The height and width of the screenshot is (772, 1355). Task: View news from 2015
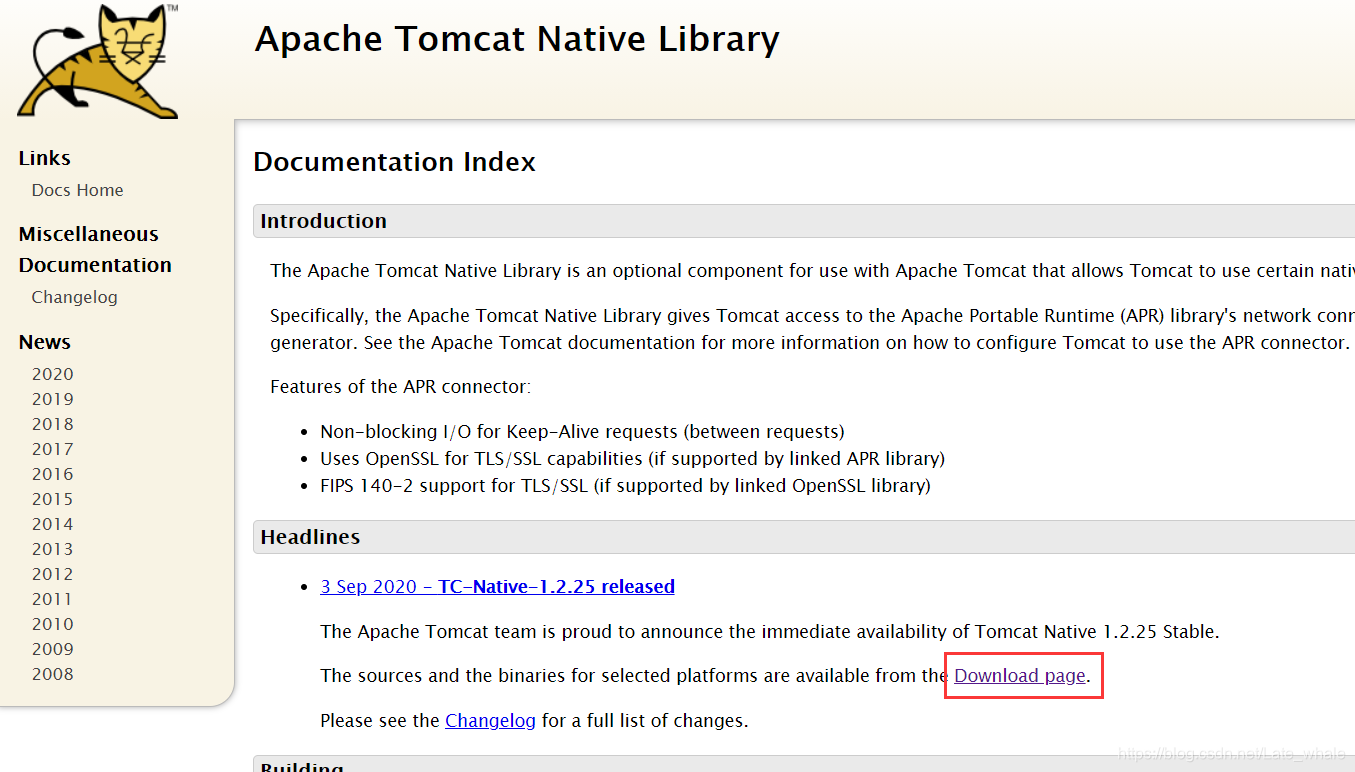(x=52, y=498)
